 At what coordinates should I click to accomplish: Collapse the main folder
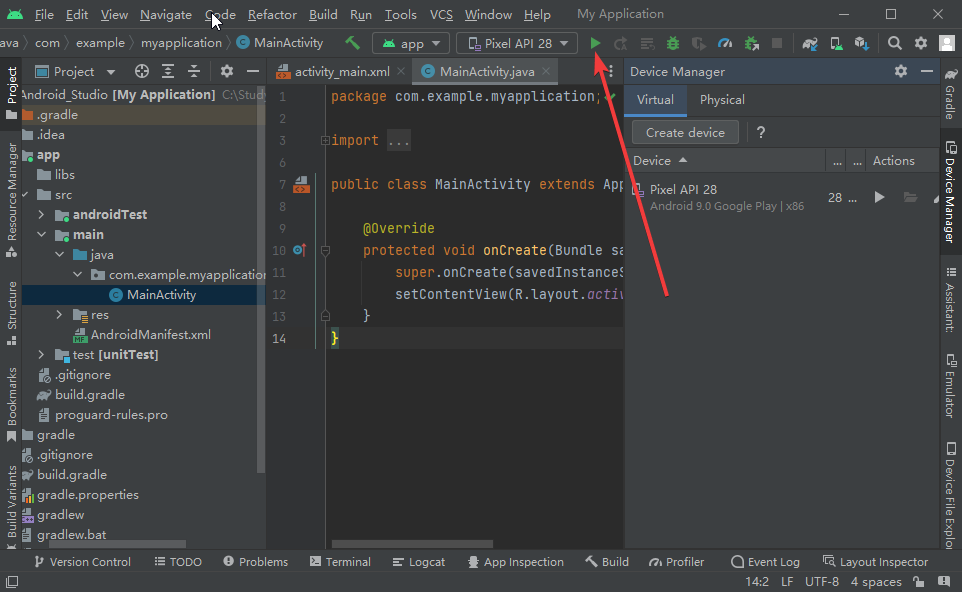pyautogui.click(x=41, y=234)
